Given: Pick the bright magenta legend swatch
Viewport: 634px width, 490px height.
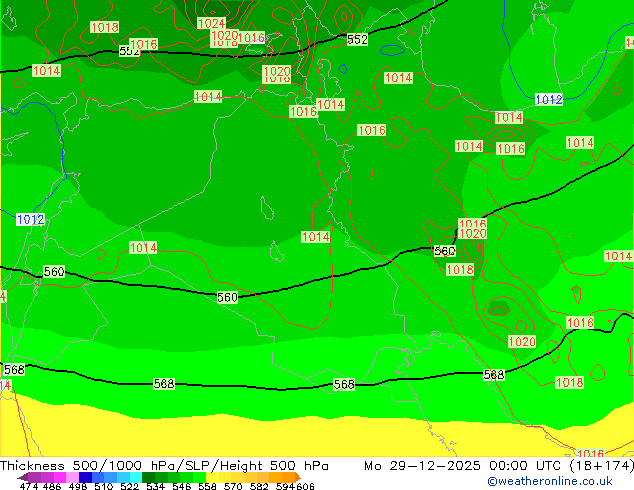Looking at the screenshot, I should coord(60,477).
